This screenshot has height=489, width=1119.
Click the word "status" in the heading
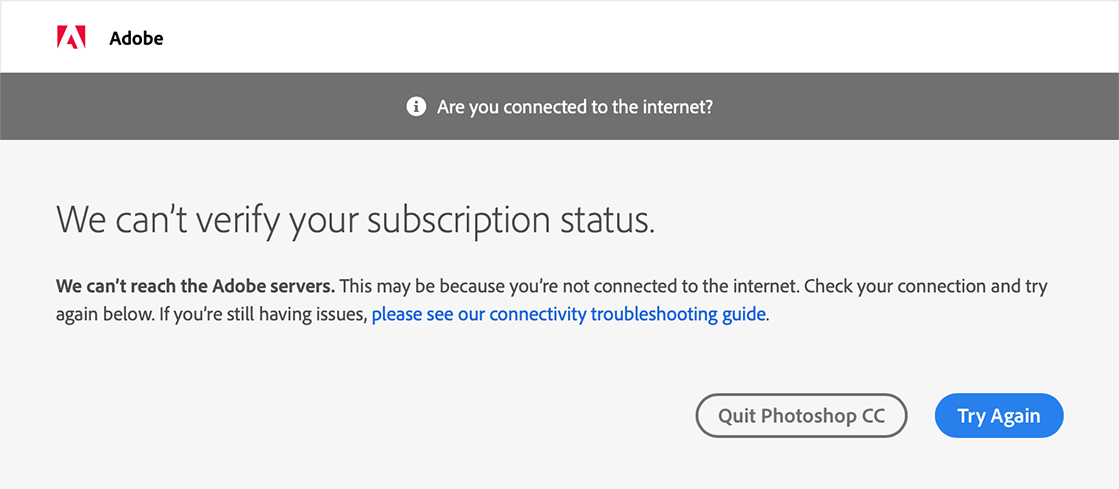[x=609, y=219]
